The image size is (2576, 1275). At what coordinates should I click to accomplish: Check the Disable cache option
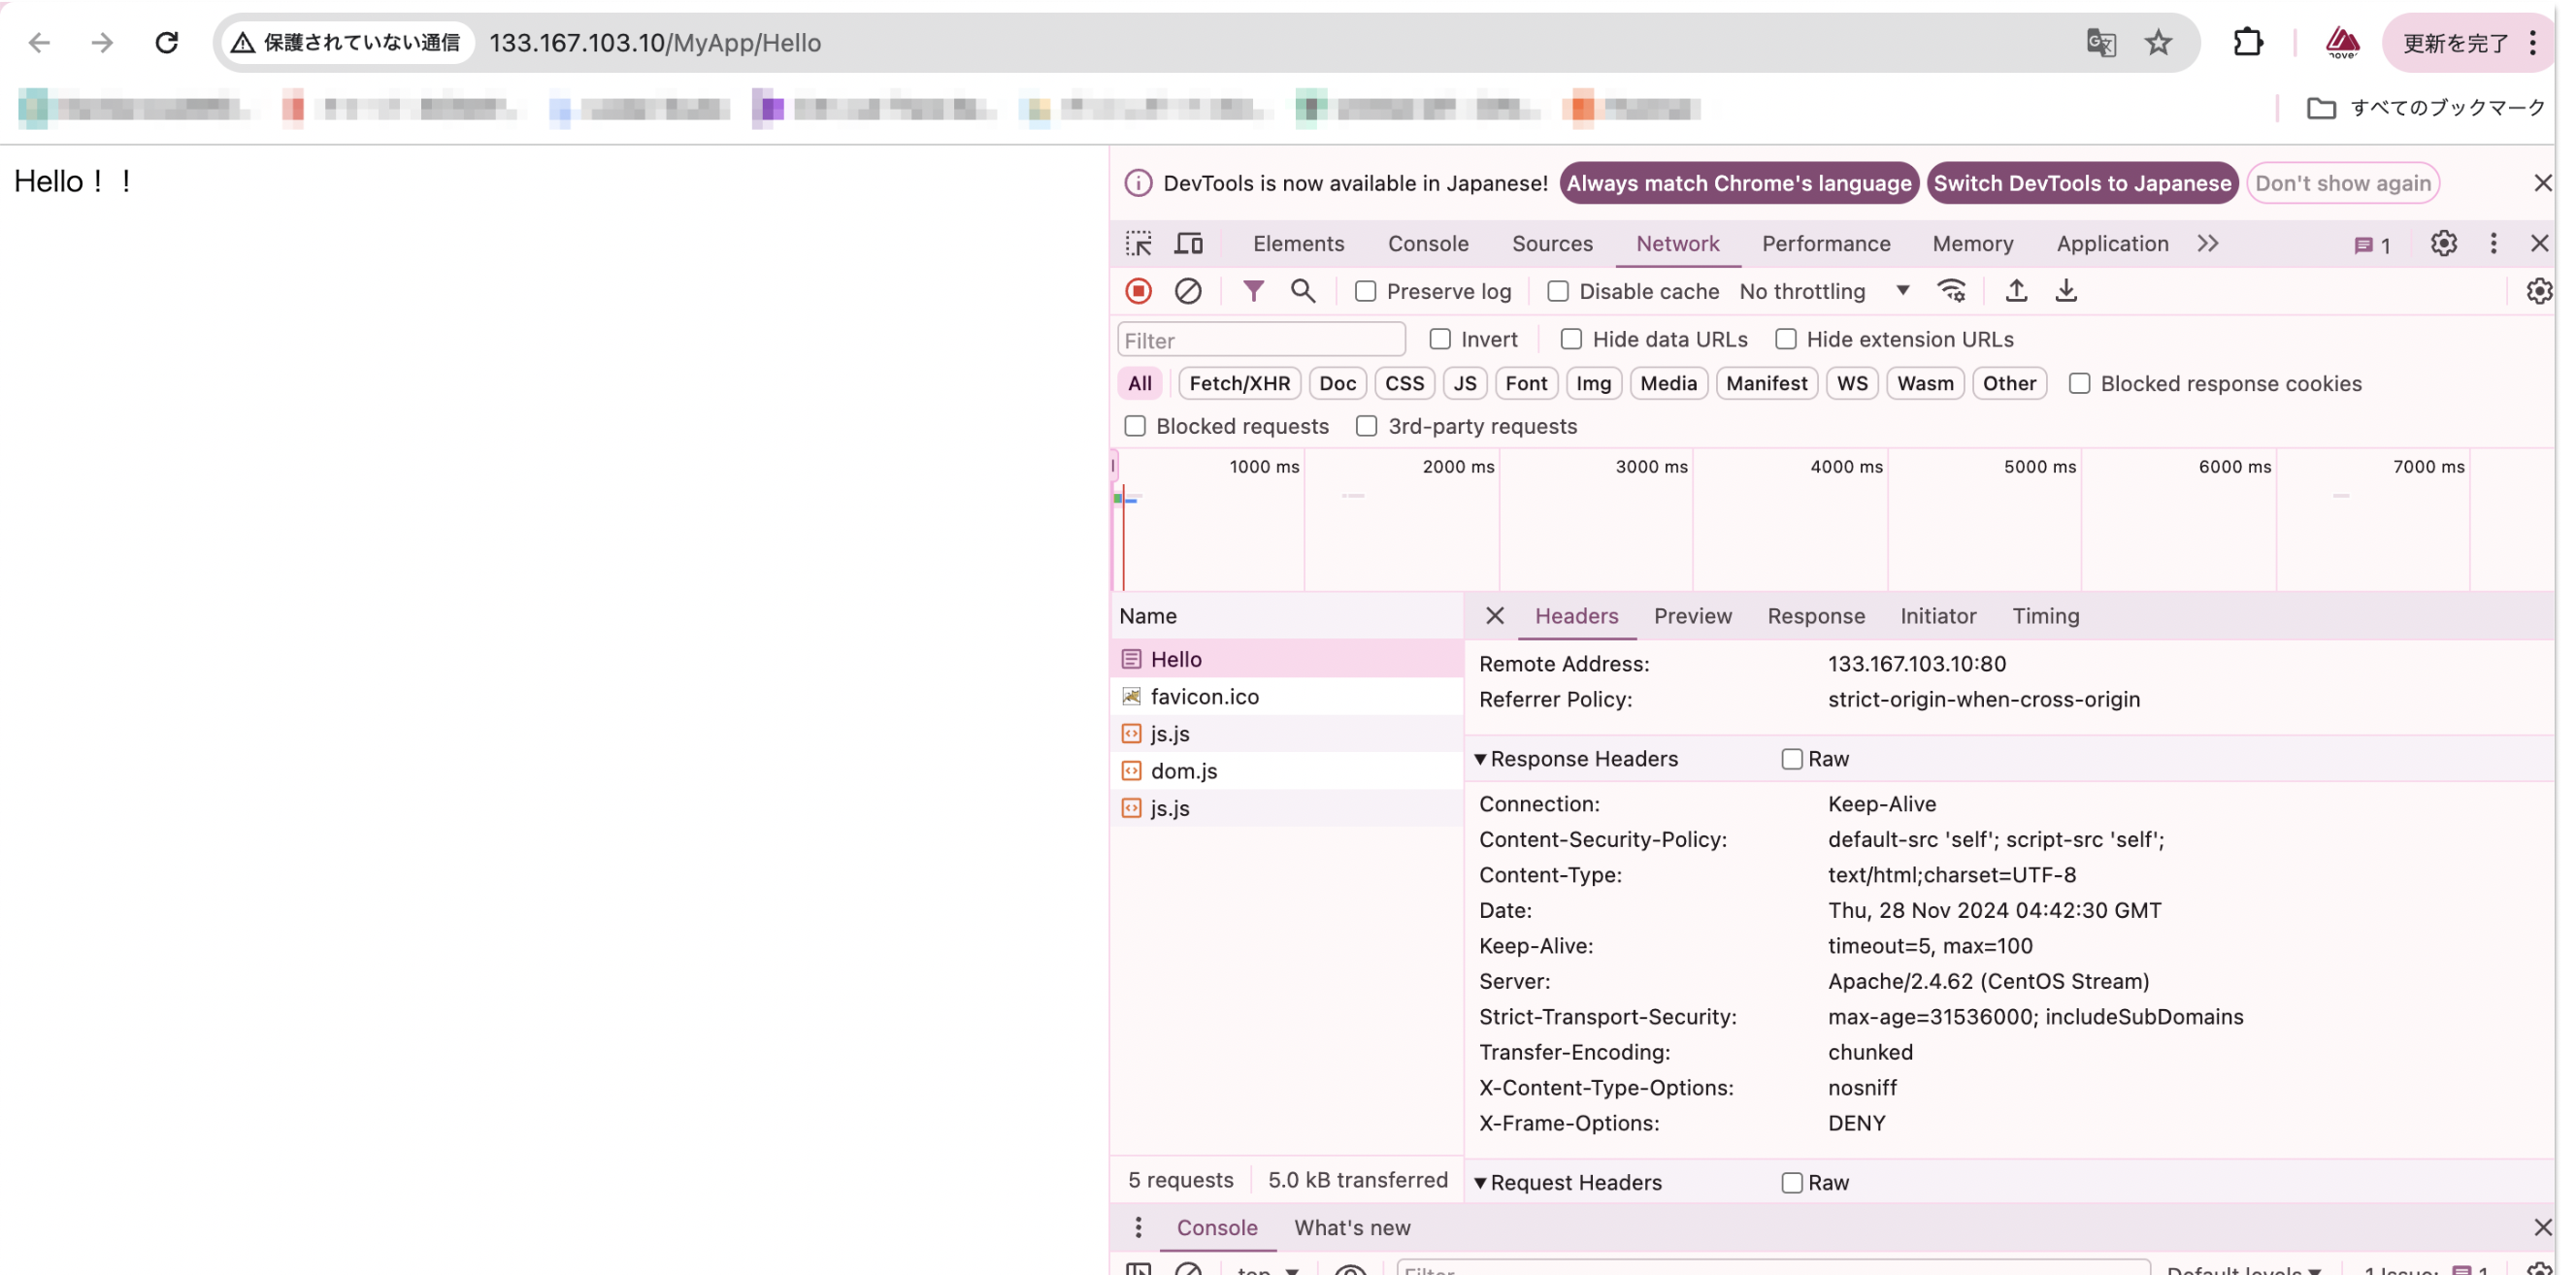[1557, 291]
